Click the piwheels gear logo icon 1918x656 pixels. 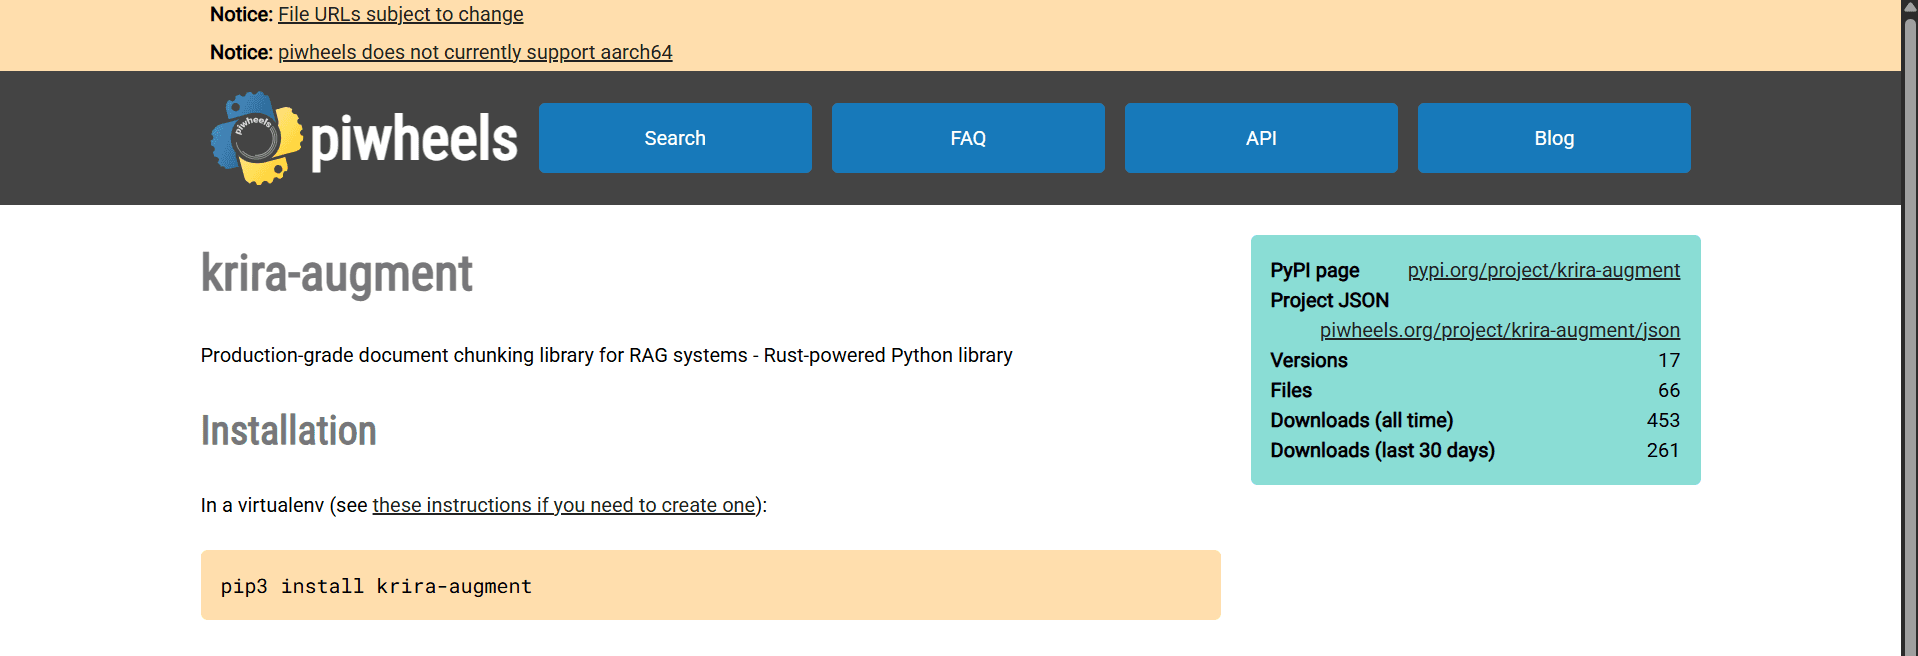256,138
